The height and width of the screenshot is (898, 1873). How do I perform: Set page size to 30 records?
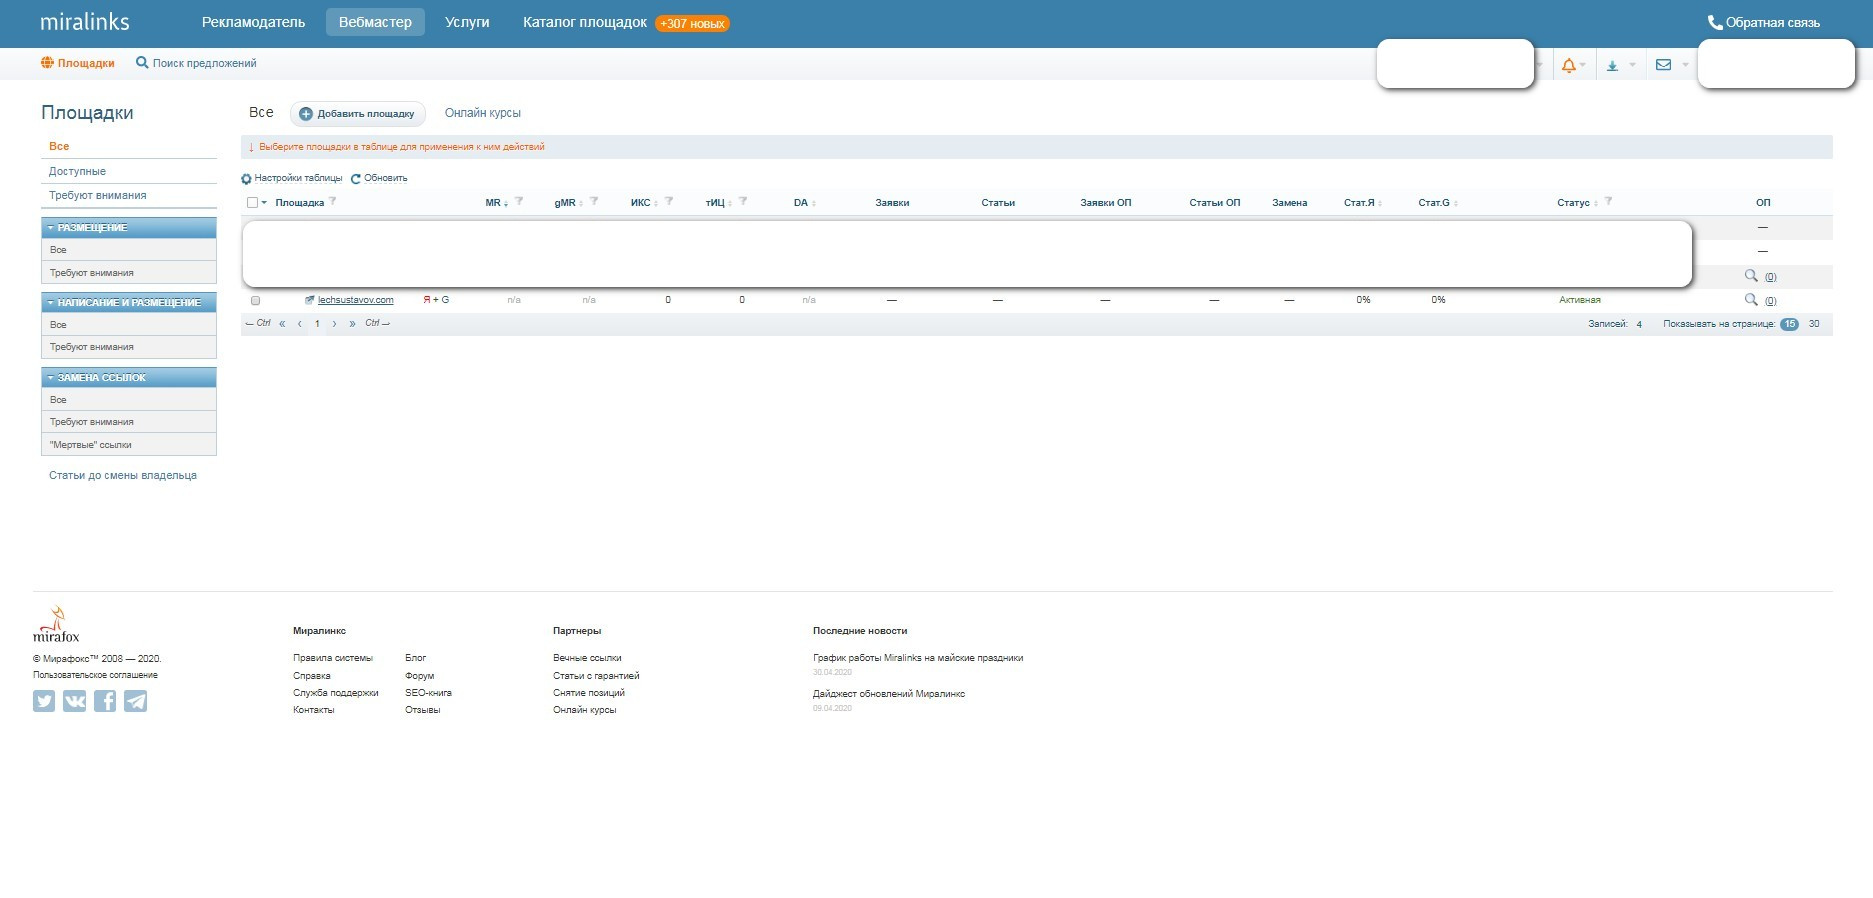tap(1814, 324)
